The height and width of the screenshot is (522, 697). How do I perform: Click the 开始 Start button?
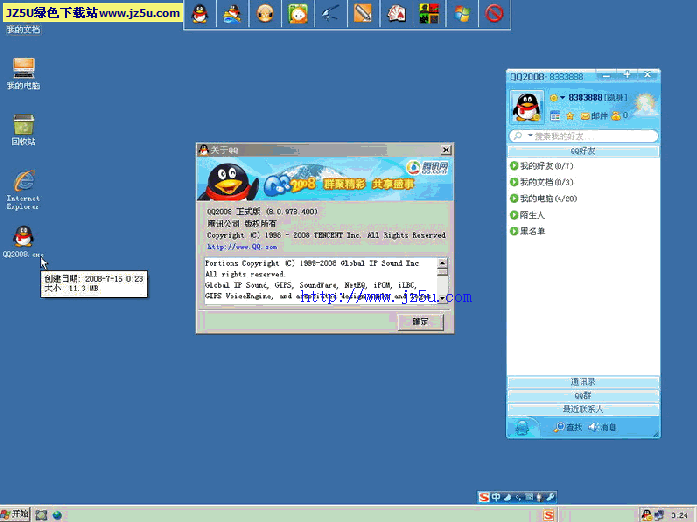15,514
